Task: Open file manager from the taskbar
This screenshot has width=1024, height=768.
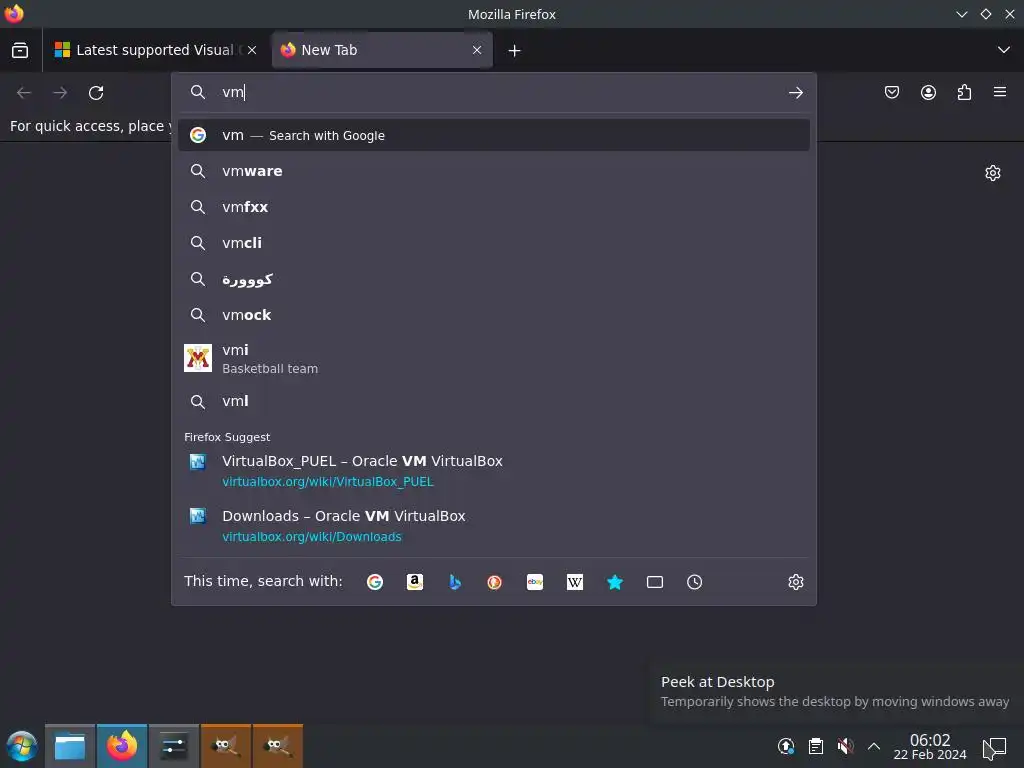Action: (70, 746)
